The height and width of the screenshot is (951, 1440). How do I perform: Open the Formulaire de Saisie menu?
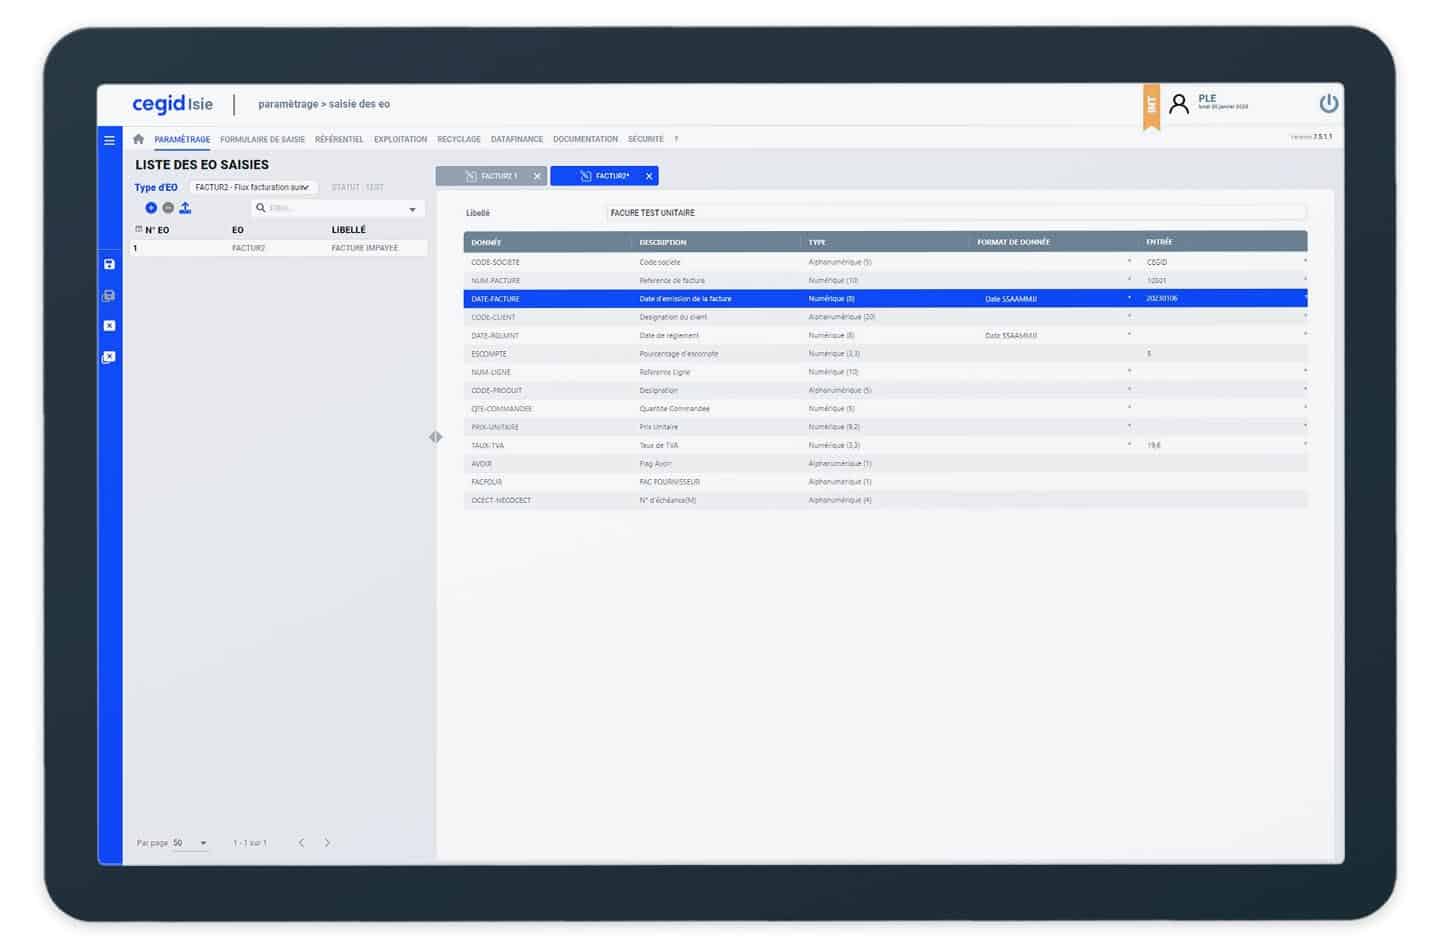tap(262, 139)
